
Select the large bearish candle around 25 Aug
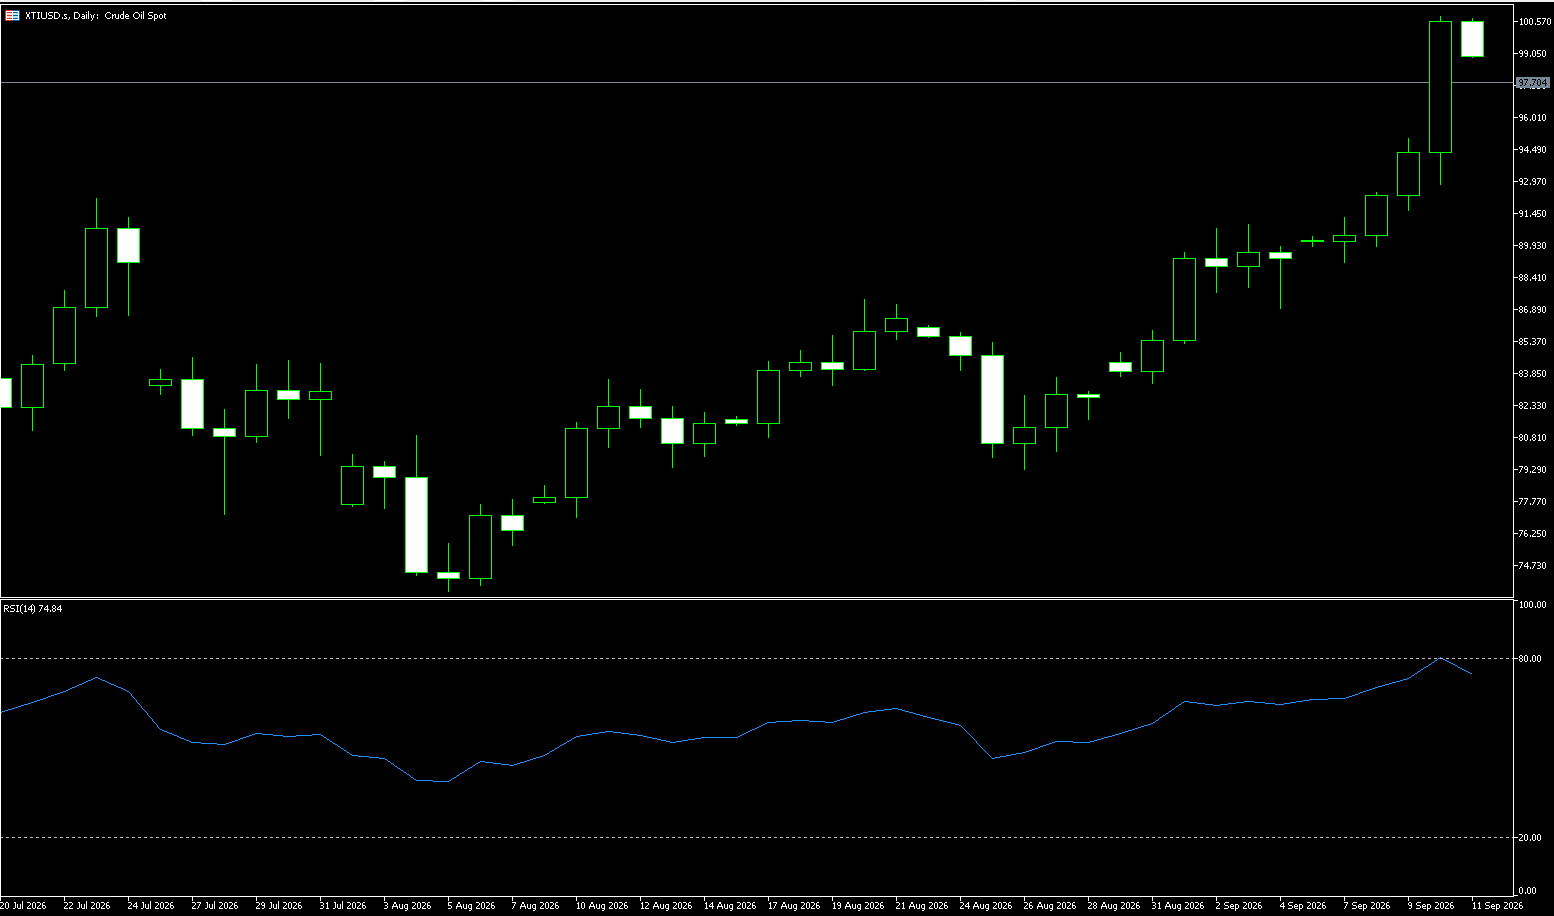pos(992,399)
